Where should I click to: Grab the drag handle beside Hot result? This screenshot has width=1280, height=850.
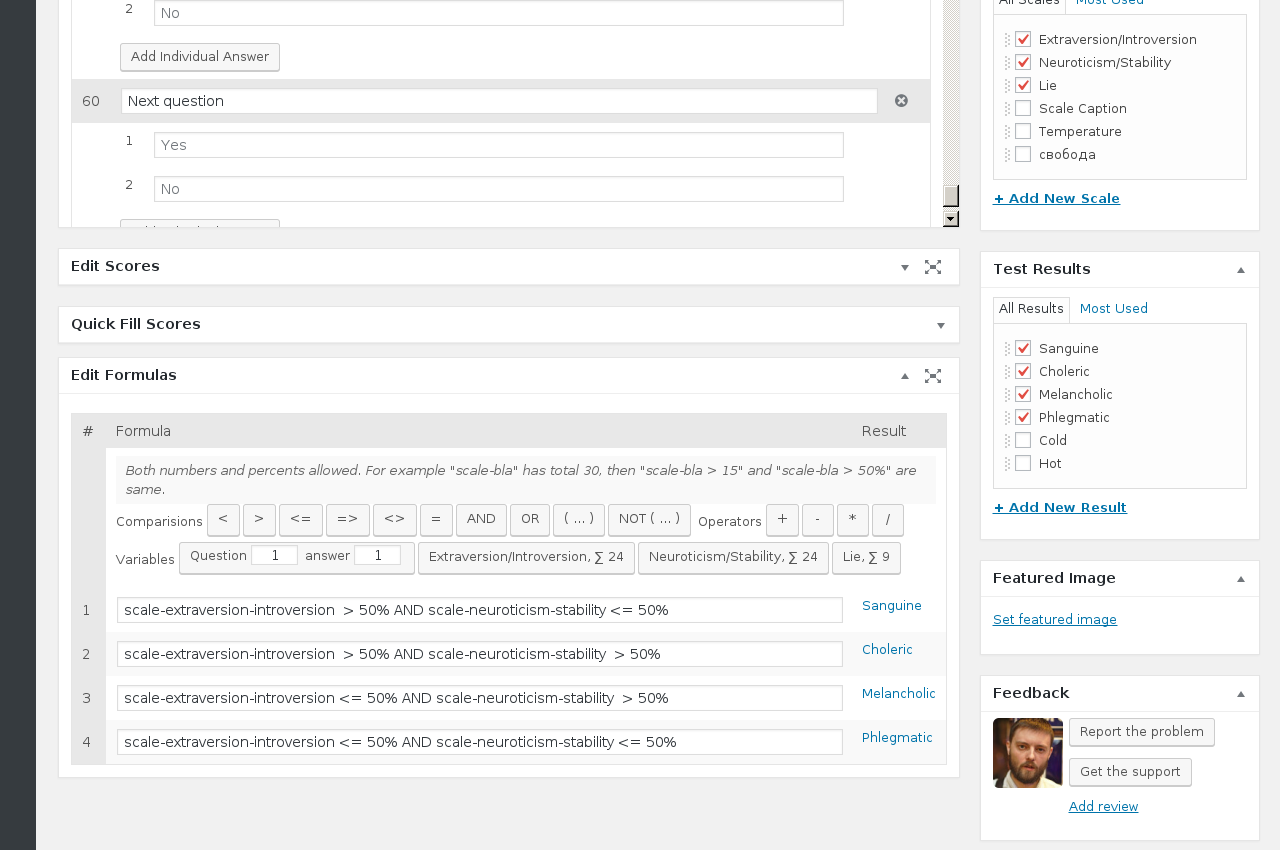tap(1007, 464)
